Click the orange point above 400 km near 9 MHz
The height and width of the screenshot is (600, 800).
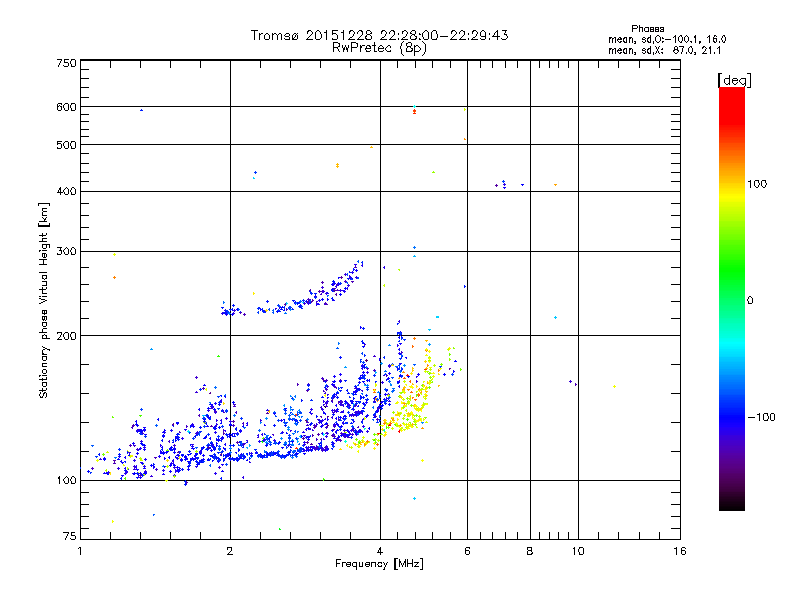[555, 185]
